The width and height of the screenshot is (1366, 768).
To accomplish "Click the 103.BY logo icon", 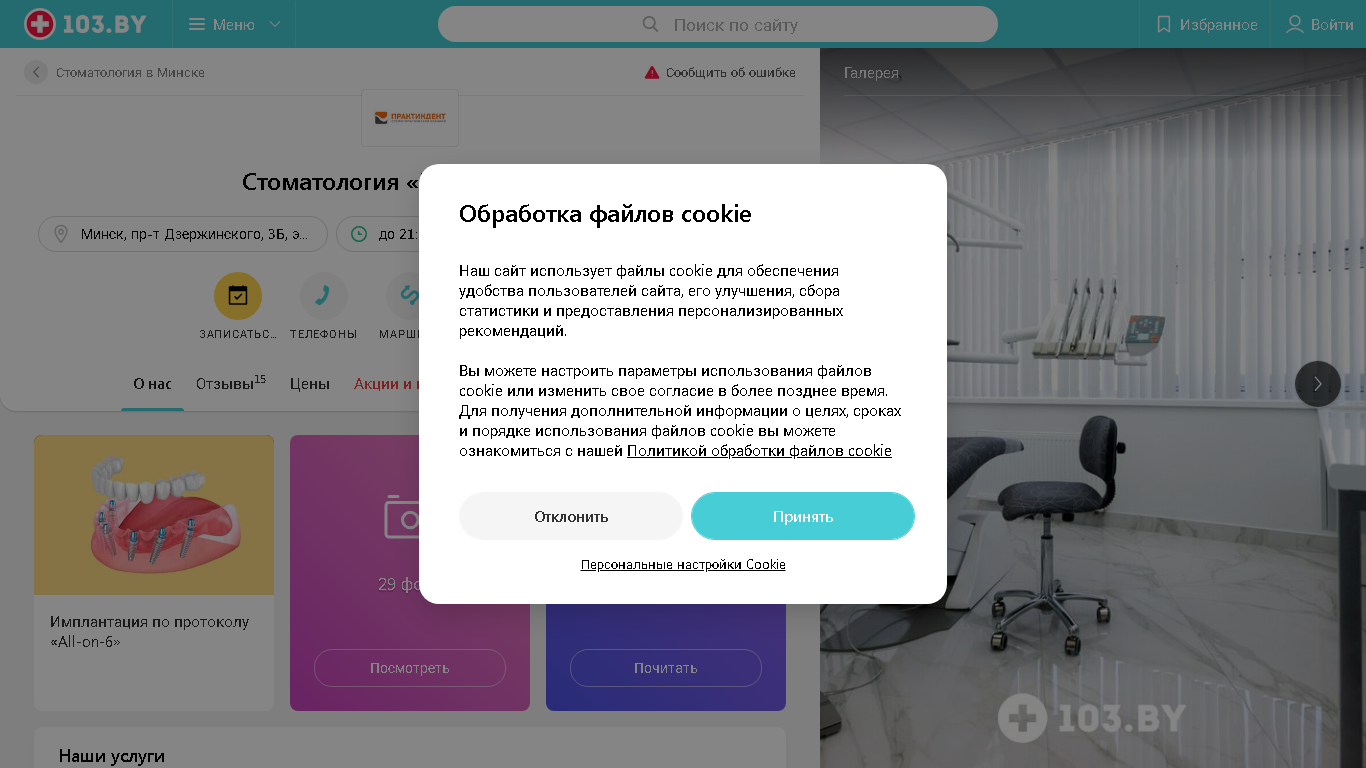I will (40, 24).
